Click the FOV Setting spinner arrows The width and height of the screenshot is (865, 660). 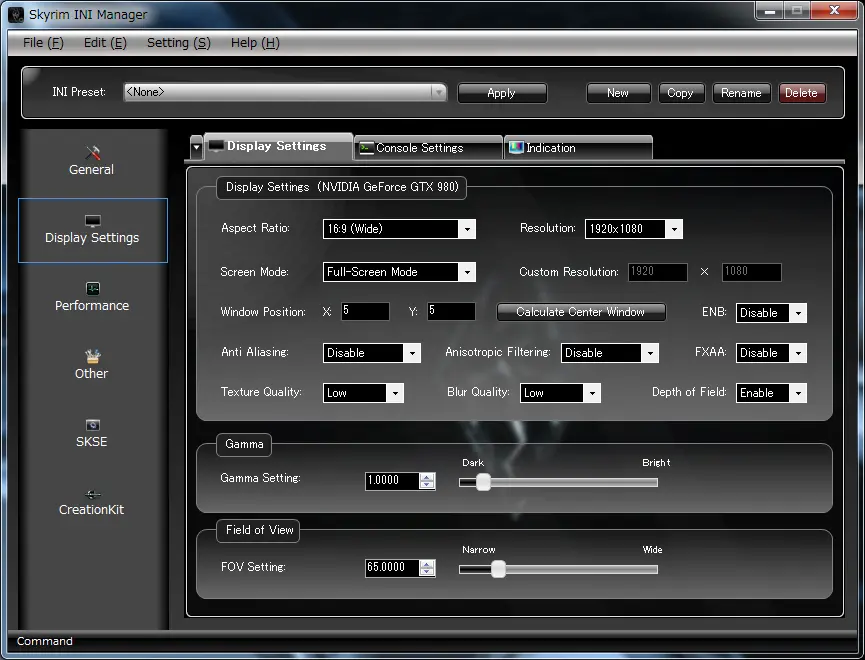pyautogui.click(x=427, y=568)
